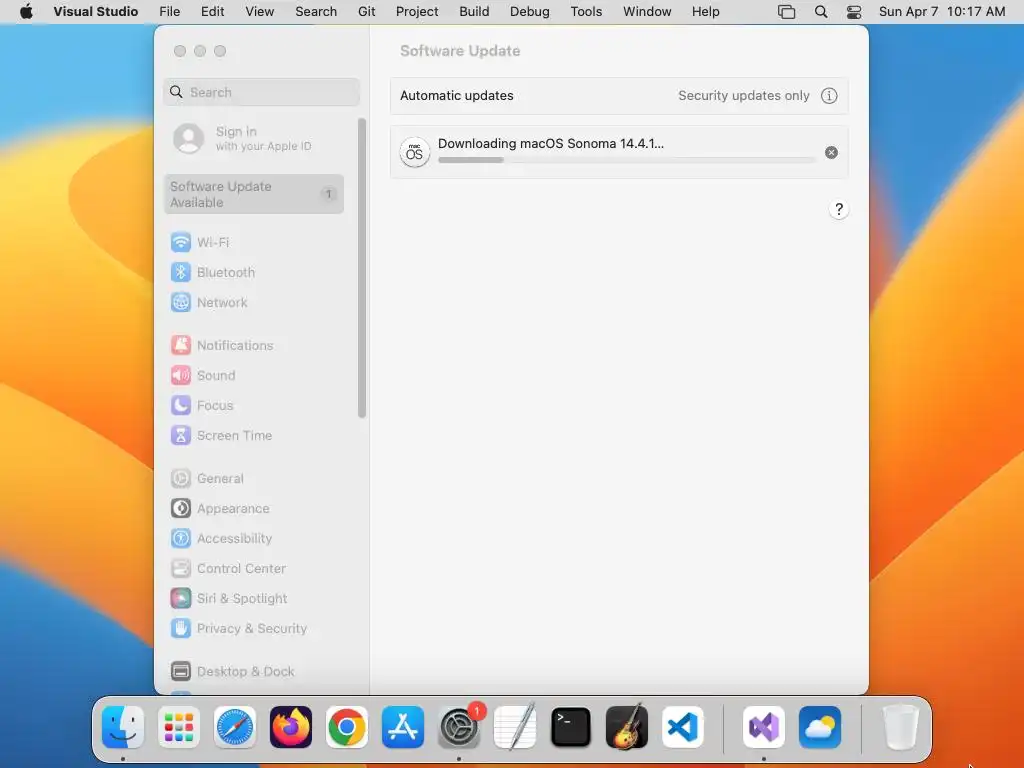Open General settings
The height and width of the screenshot is (768, 1024).
pyautogui.click(x=207, y=479)
